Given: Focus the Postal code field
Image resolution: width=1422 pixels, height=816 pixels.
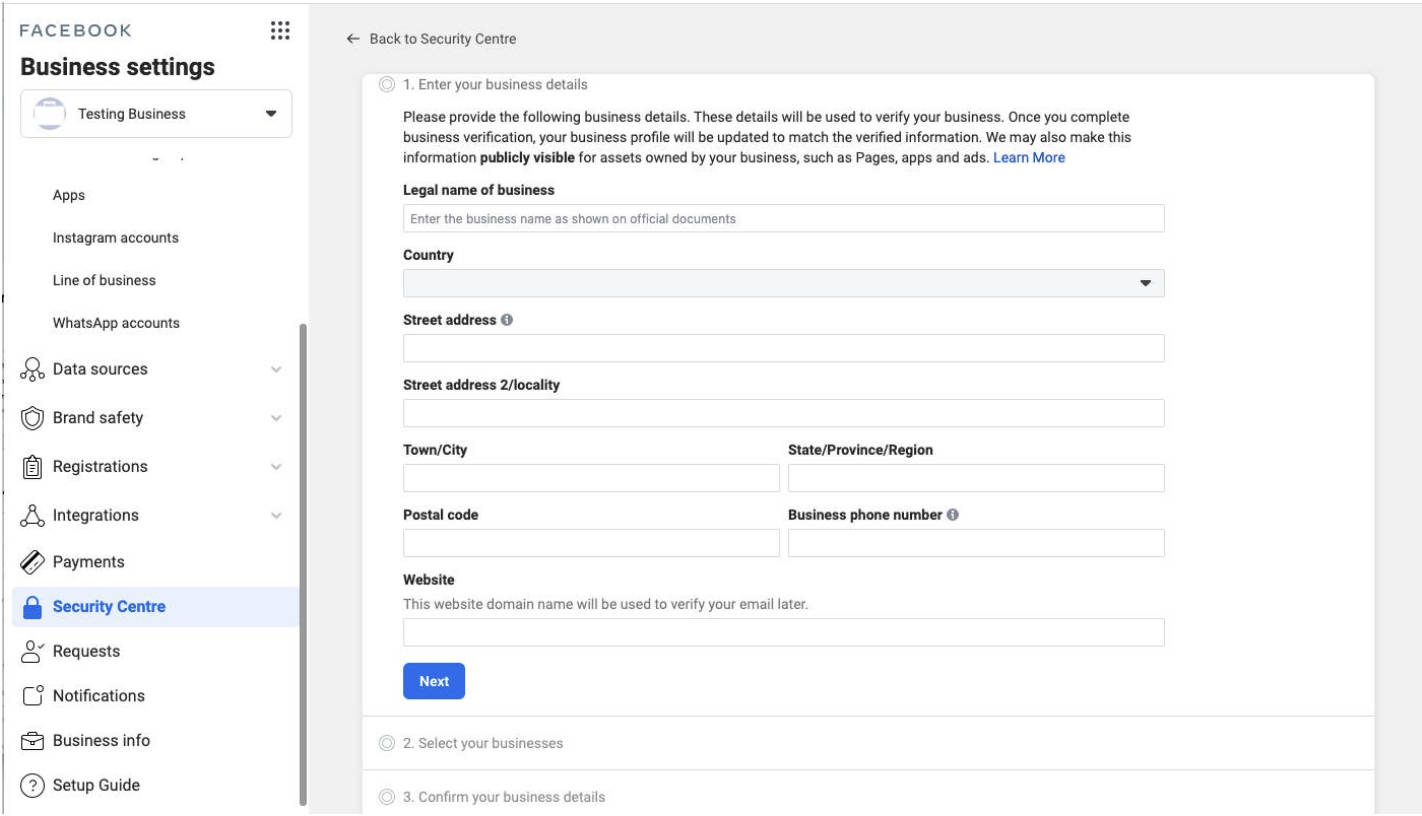Looking at the screenshot, I should click(x=591, y=543).
